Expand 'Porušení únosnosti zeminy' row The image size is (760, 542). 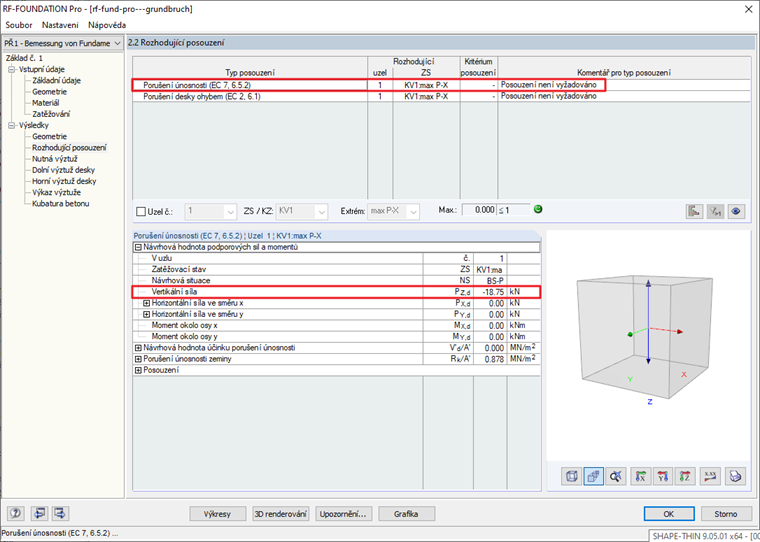(x=138, y=359)
